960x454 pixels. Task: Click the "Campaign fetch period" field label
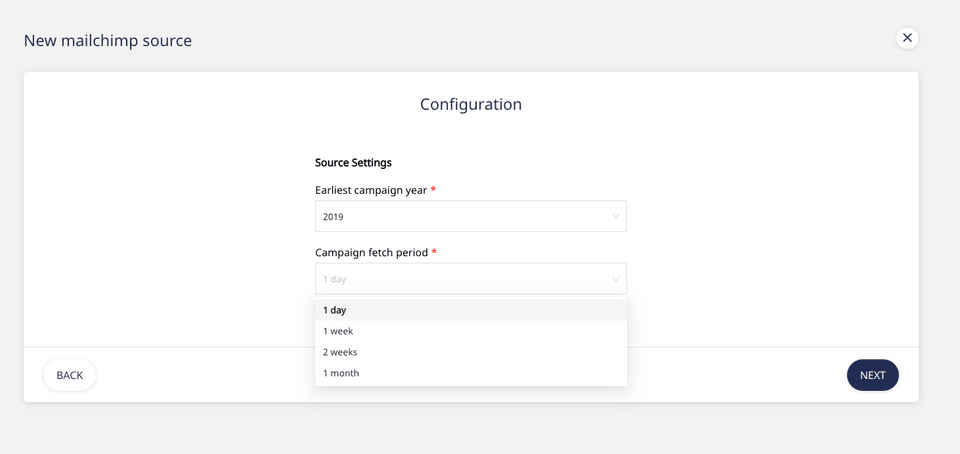tap(371, 253)
